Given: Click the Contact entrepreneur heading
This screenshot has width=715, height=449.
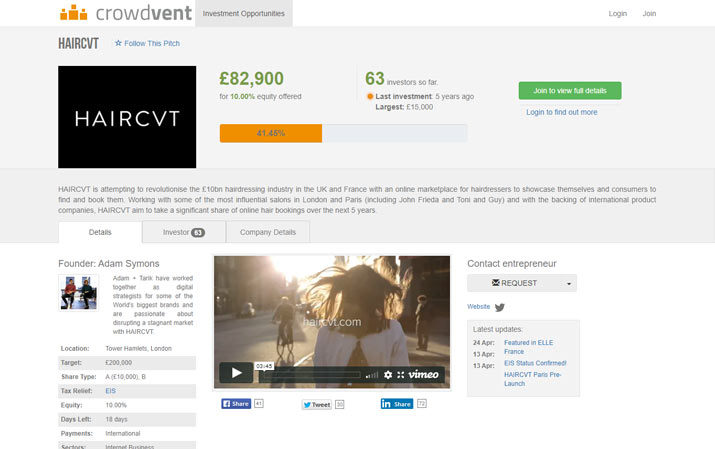Looking at the screenshot, I should click(x=512, y=263).
